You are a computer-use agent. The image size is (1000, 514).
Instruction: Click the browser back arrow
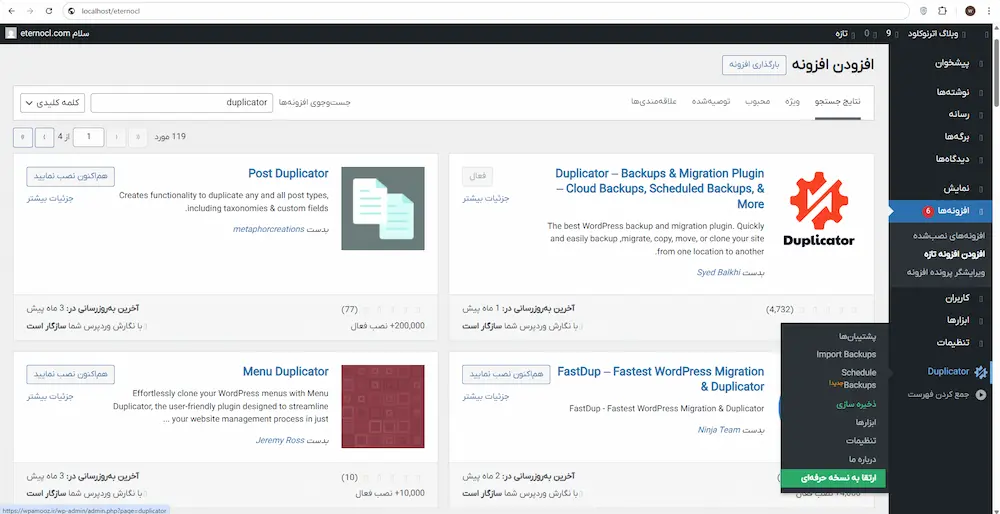click(11, 11)
